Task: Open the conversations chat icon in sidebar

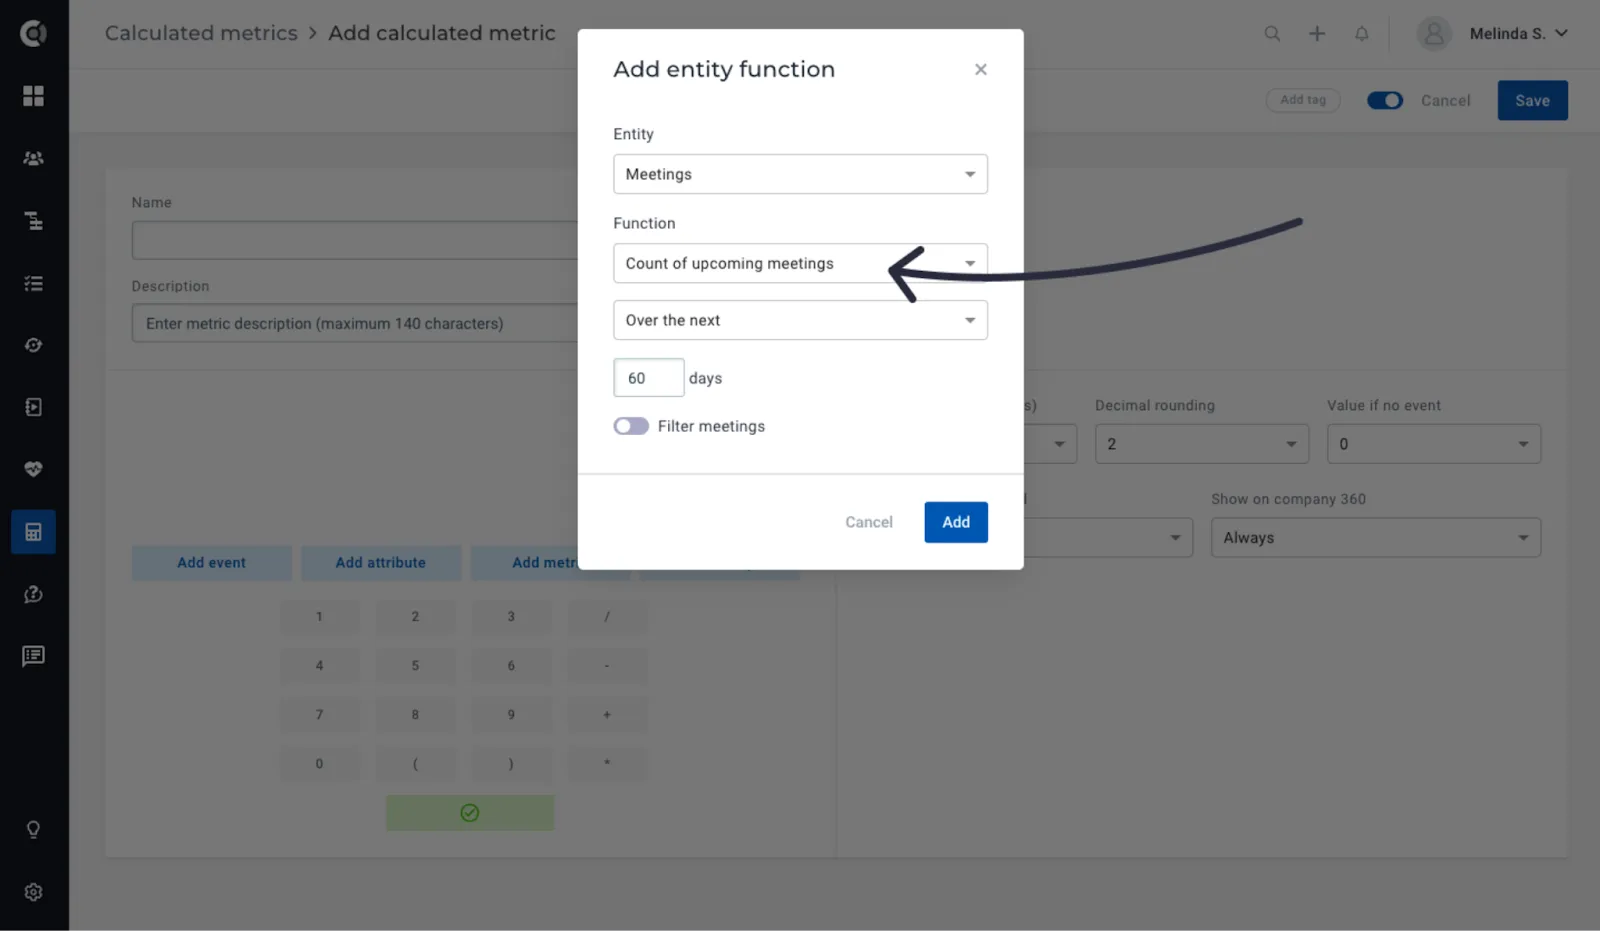Action: point(33,655)
